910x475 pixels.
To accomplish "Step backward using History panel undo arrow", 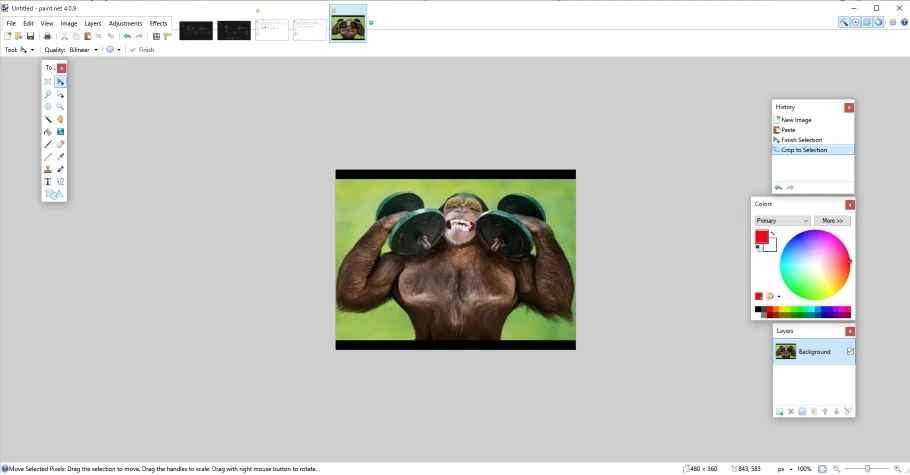I will (x=778, y=188).
